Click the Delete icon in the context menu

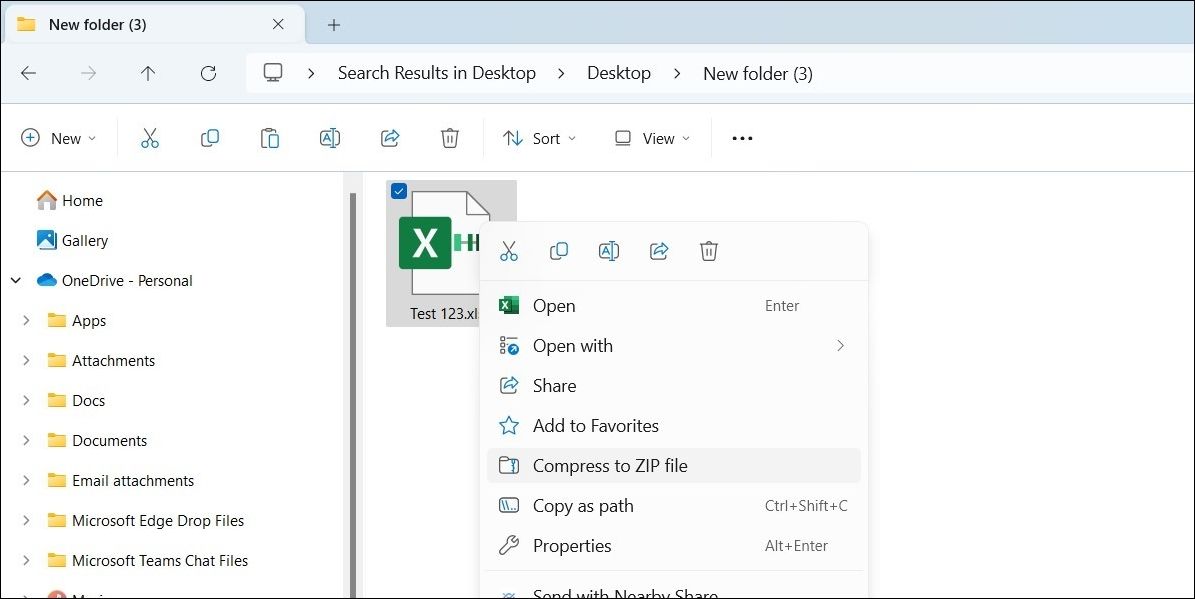pyautogui.click(x=709, y=251)
